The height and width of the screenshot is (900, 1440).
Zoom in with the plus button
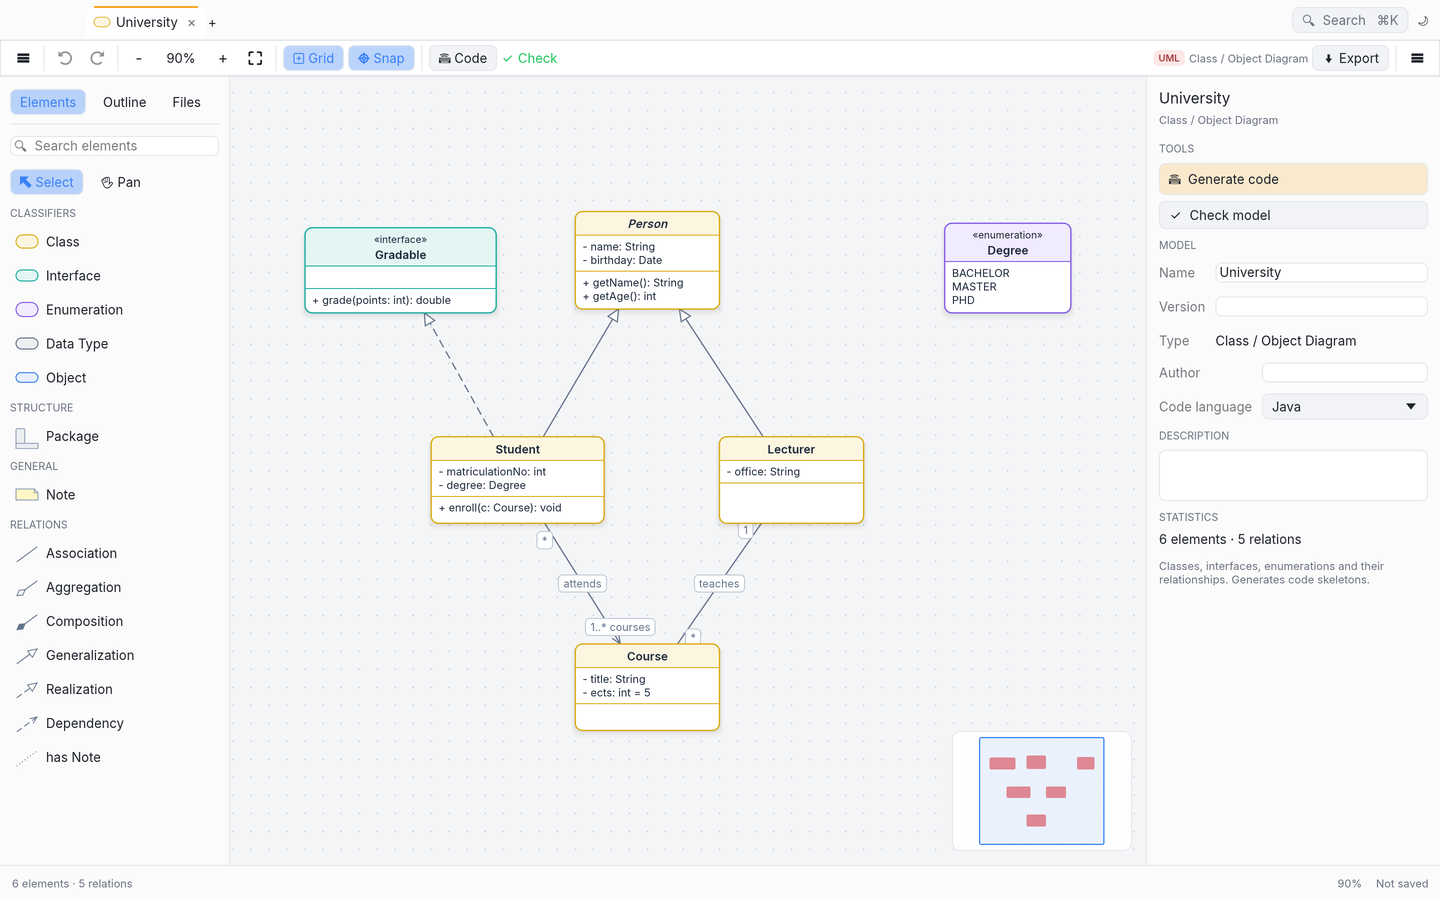(x=223, y=58)
